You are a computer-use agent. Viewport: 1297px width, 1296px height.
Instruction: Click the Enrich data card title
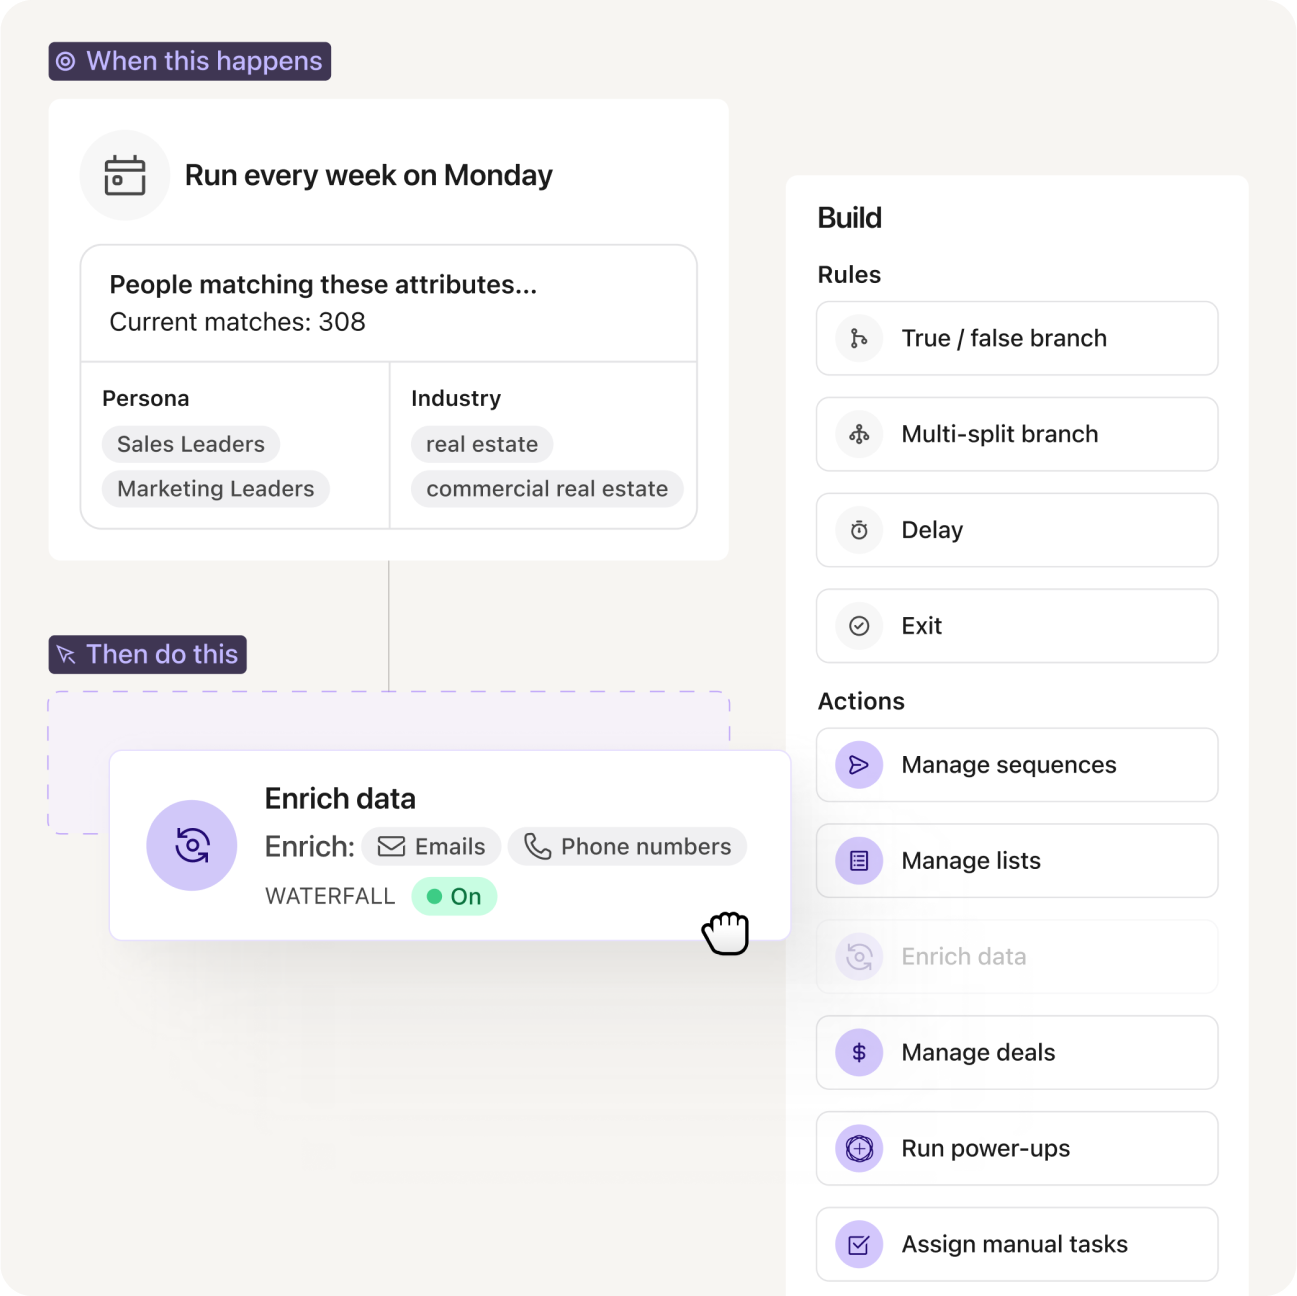(340, 799)
